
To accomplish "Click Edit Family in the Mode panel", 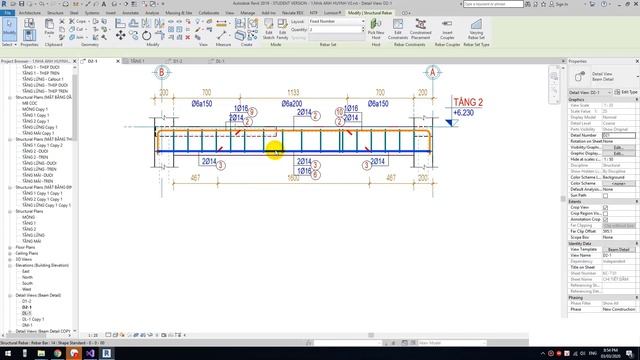I will coord(282,29).
